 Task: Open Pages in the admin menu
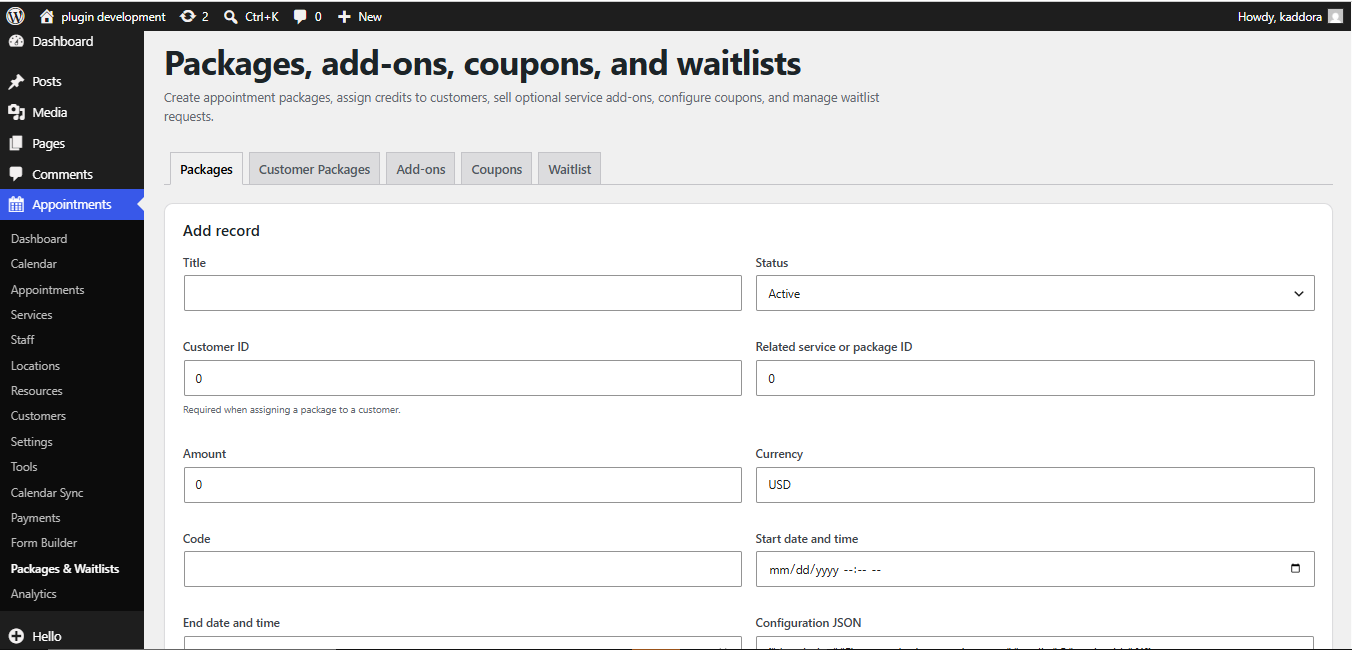(x=72, y=143)
